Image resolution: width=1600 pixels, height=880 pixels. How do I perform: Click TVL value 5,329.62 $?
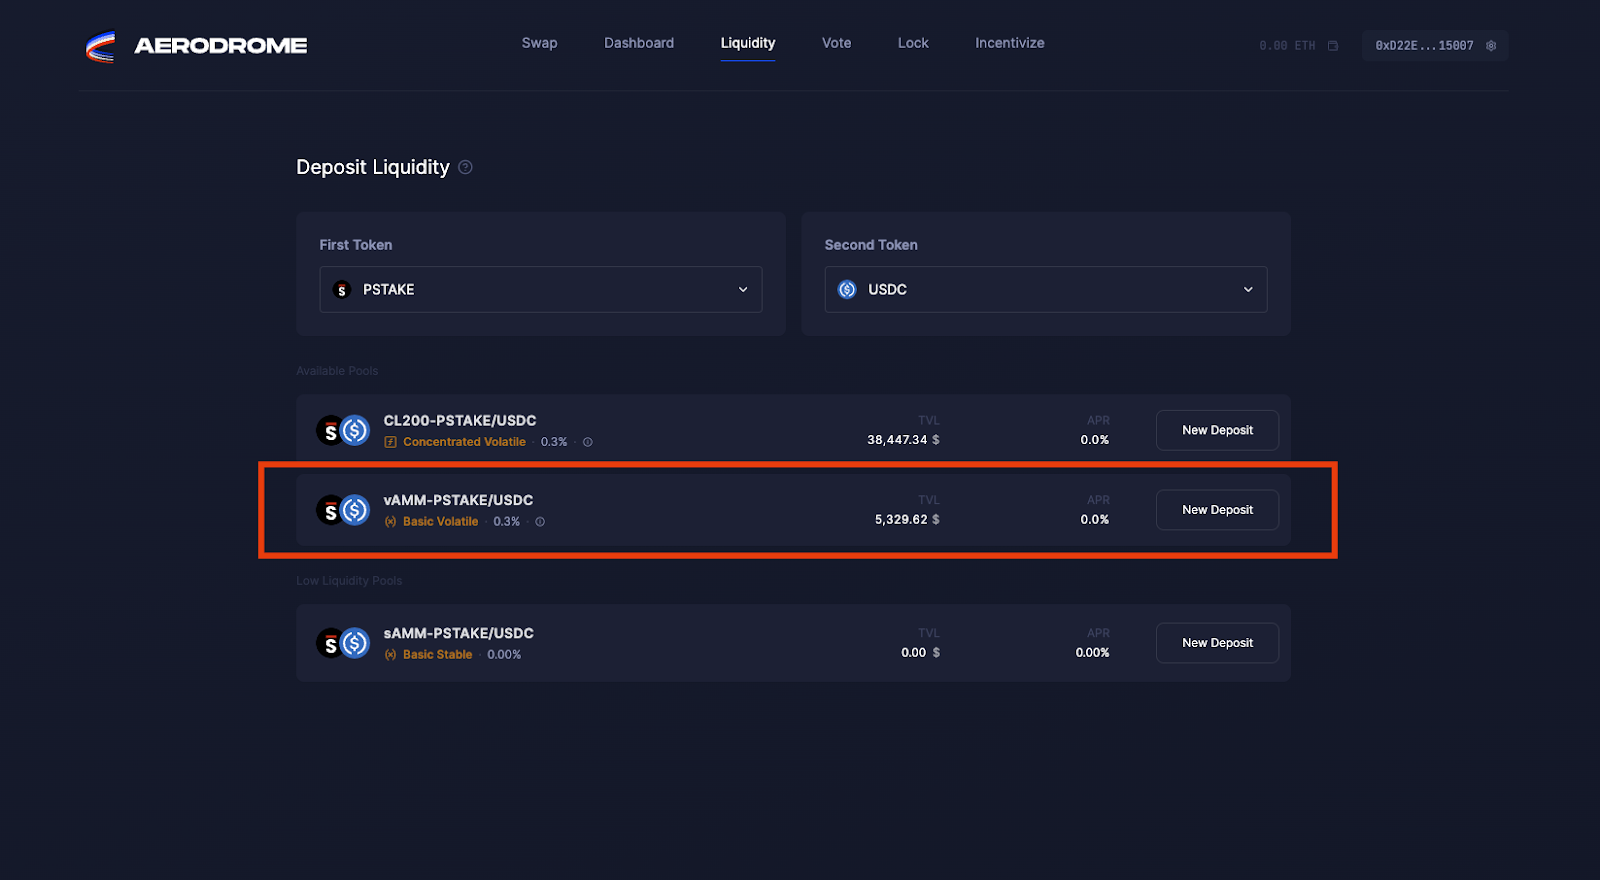tap(907, 520)
